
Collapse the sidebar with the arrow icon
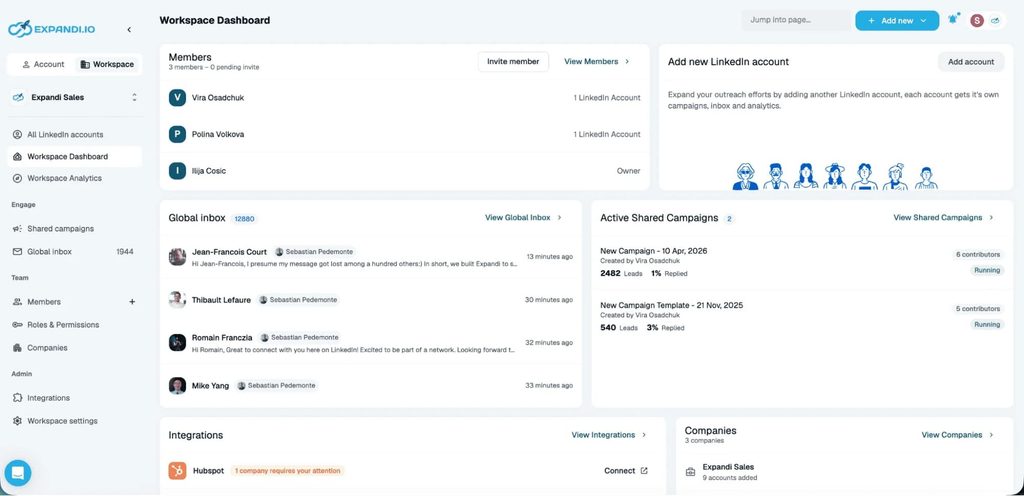(x=129, y=29)
